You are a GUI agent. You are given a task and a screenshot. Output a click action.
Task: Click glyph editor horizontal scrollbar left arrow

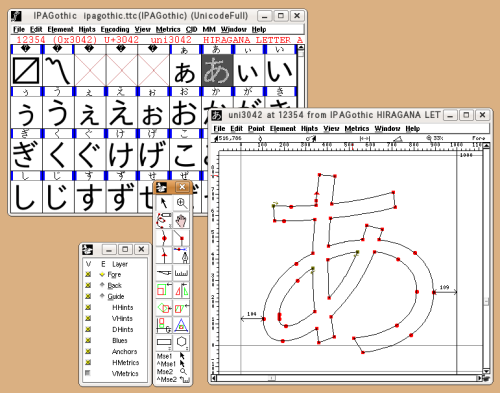point(215,378)
